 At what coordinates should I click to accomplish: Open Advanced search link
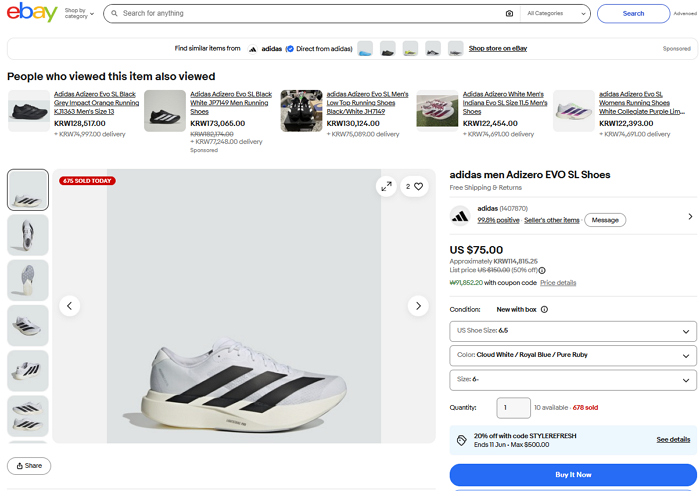tap(685, 13)
